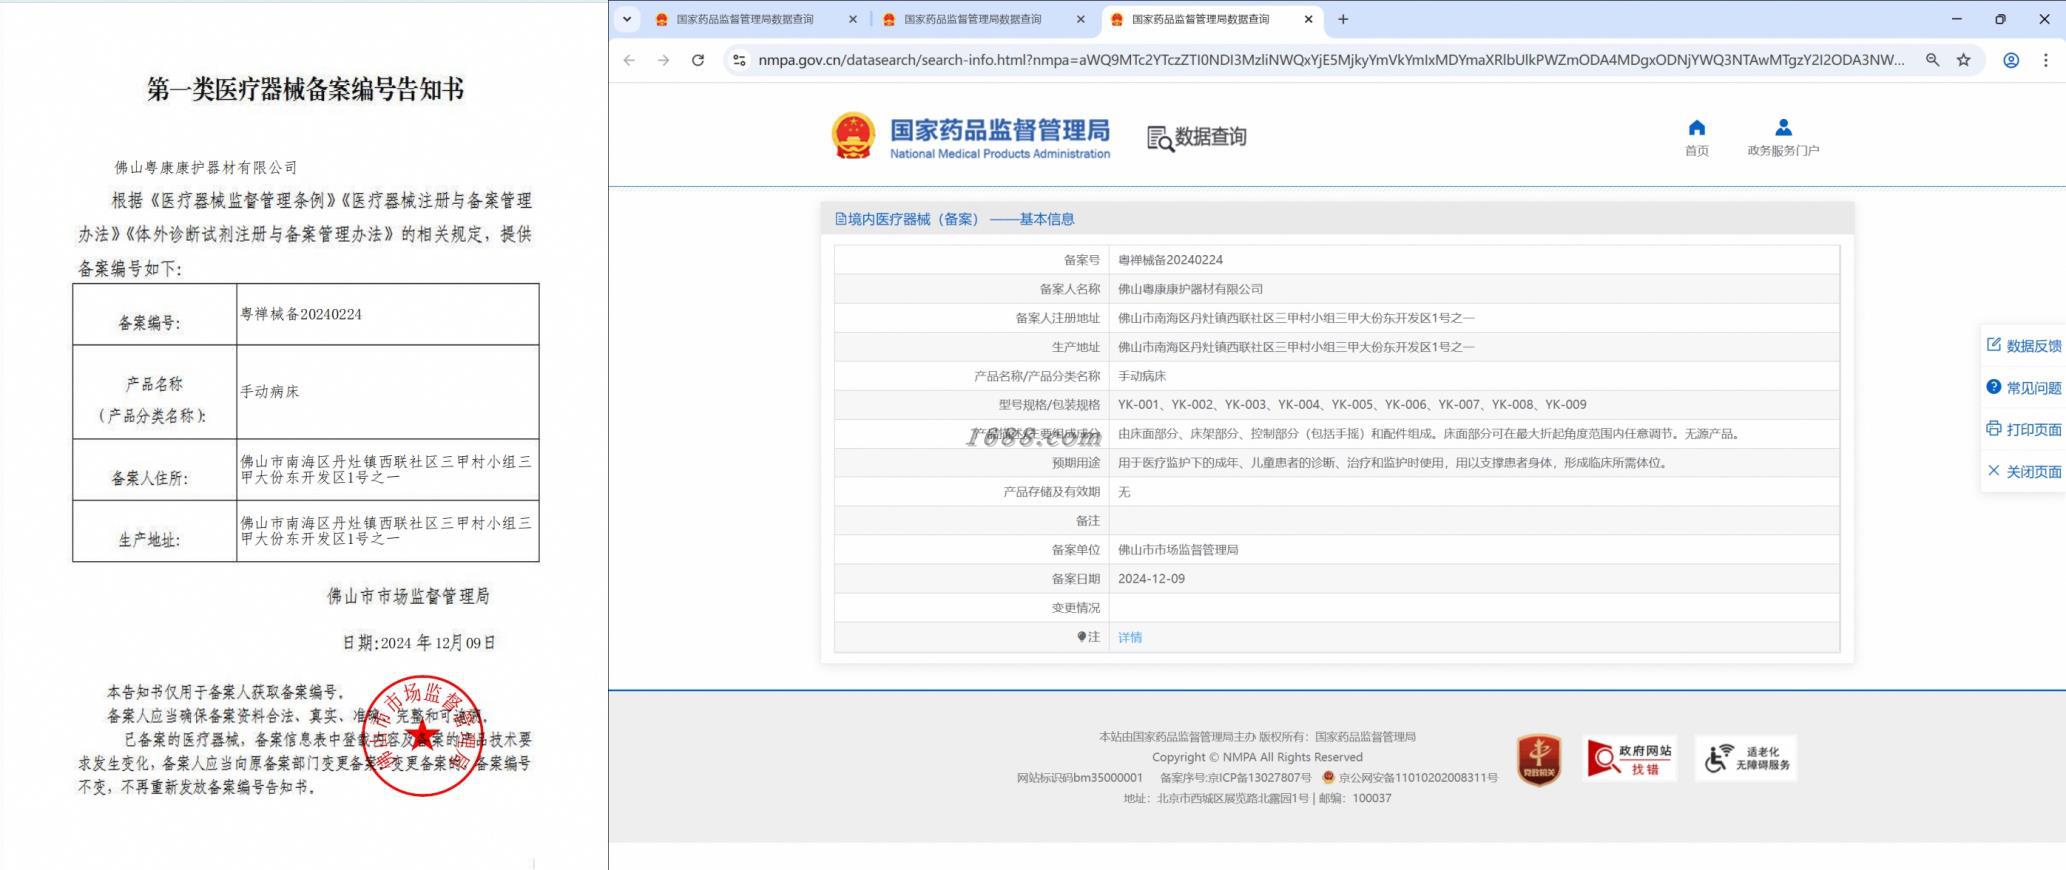
Task: Open the Chrome three-dot menu
Action: pos(2046,60)
